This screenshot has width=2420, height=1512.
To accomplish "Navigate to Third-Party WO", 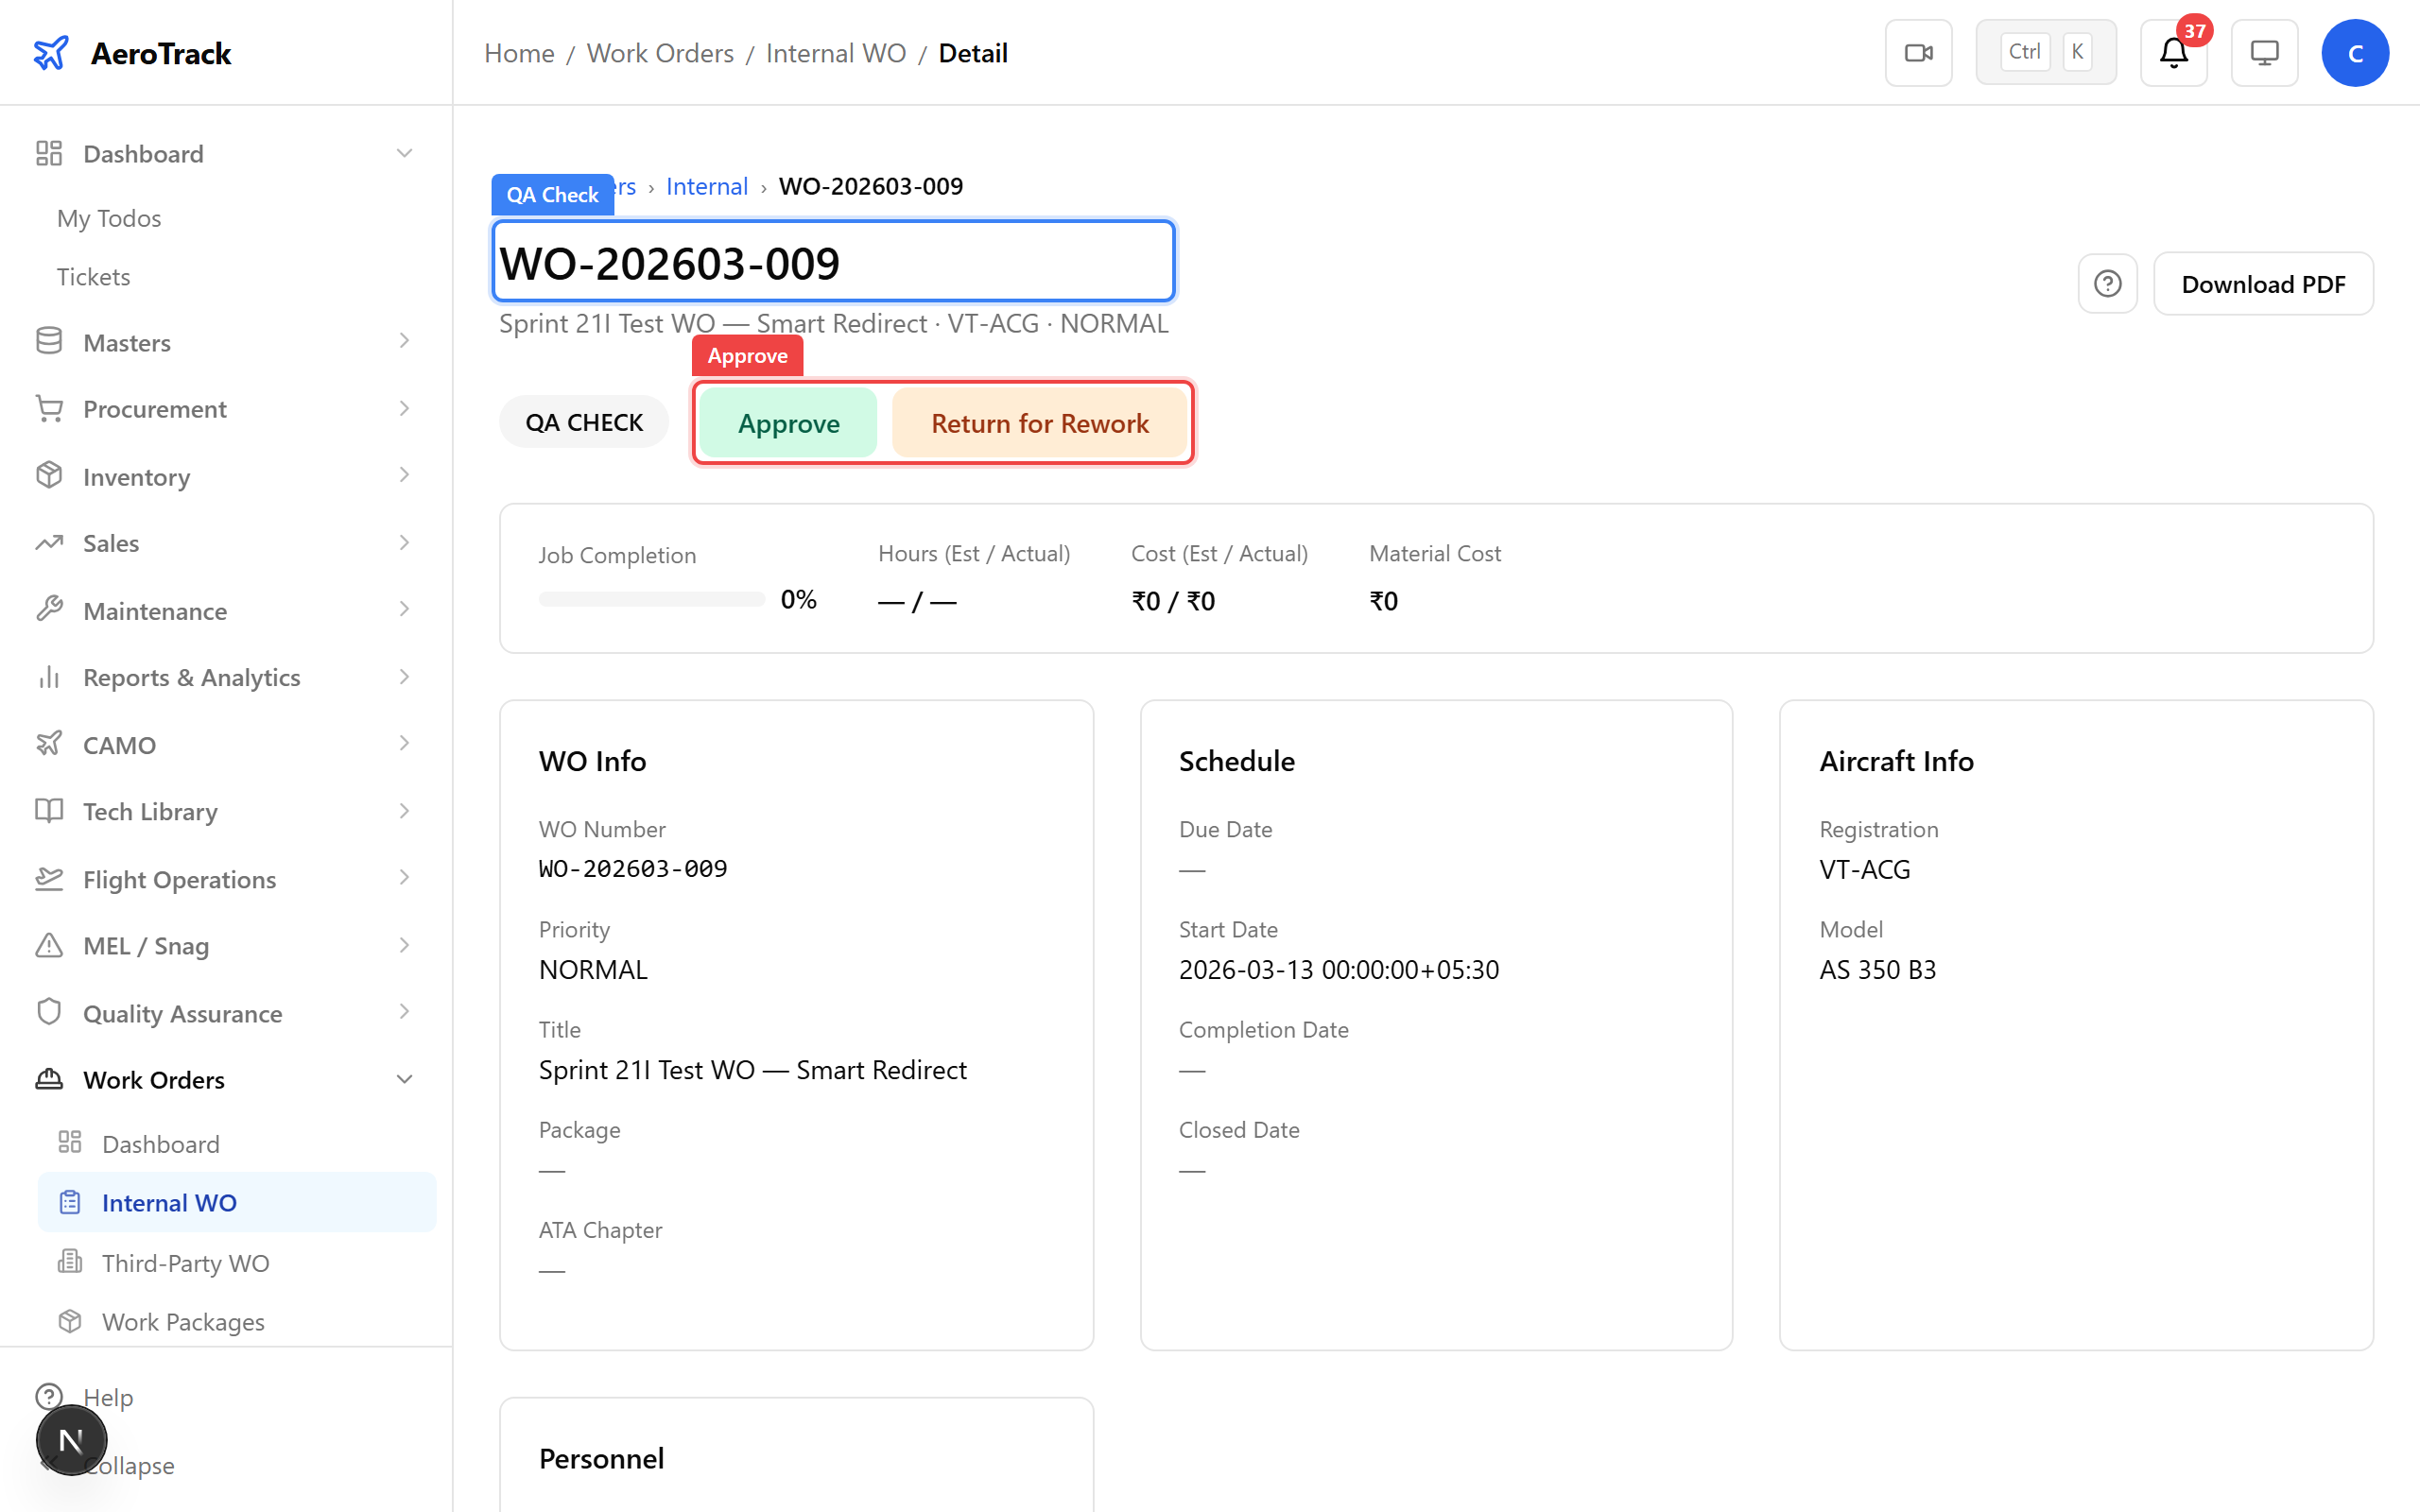I will [185, 1262].
